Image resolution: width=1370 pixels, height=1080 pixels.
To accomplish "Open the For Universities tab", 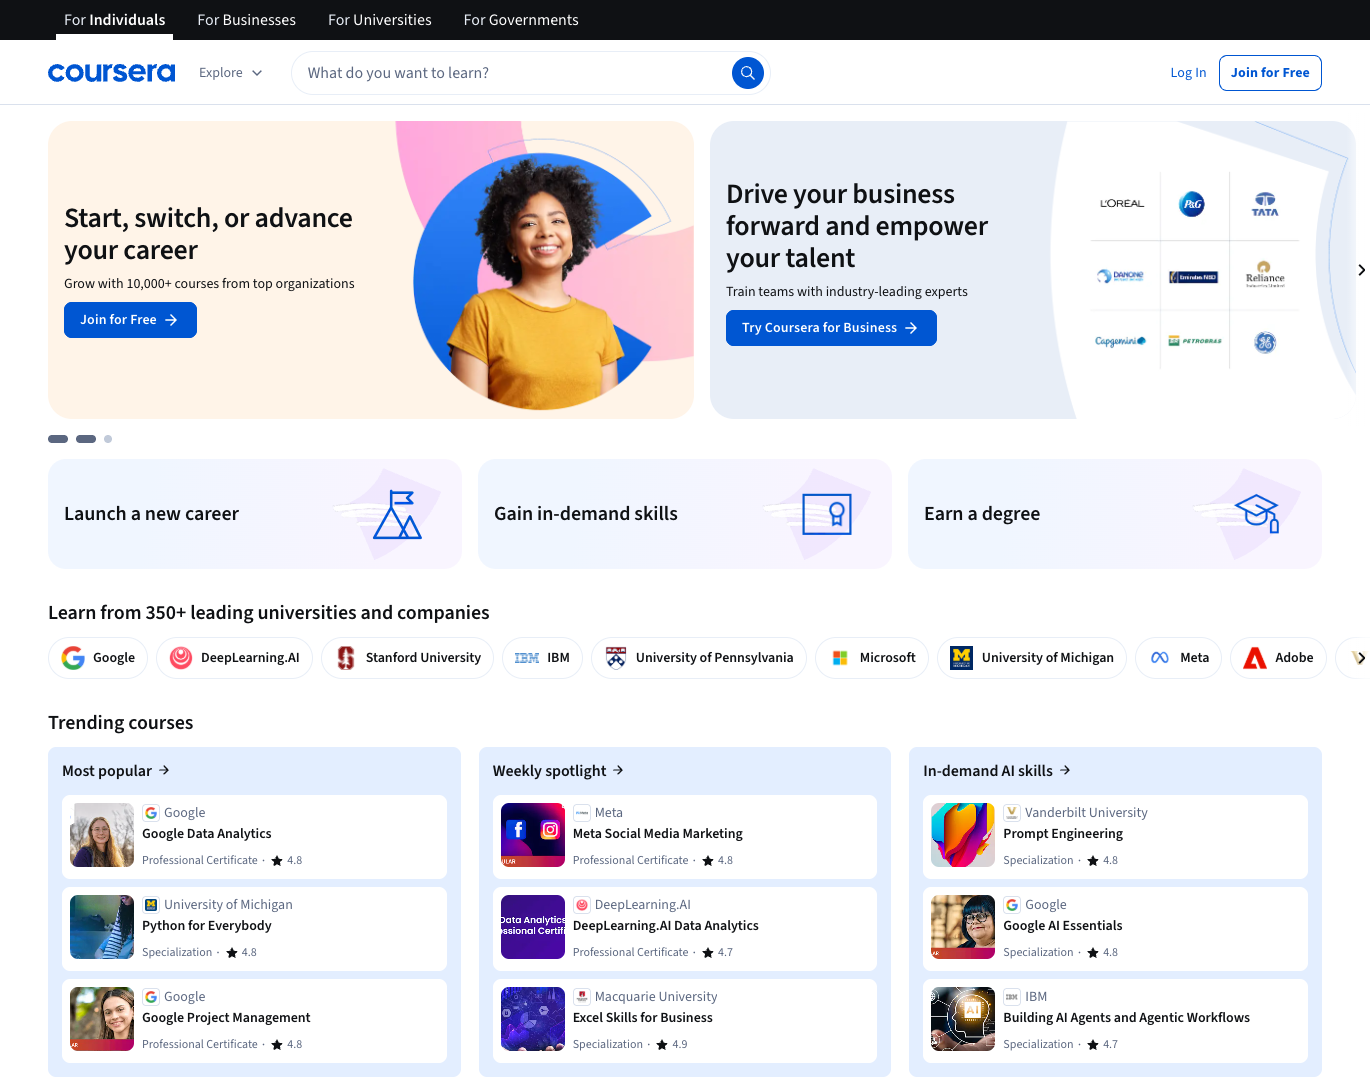I will tap(379, 19).
